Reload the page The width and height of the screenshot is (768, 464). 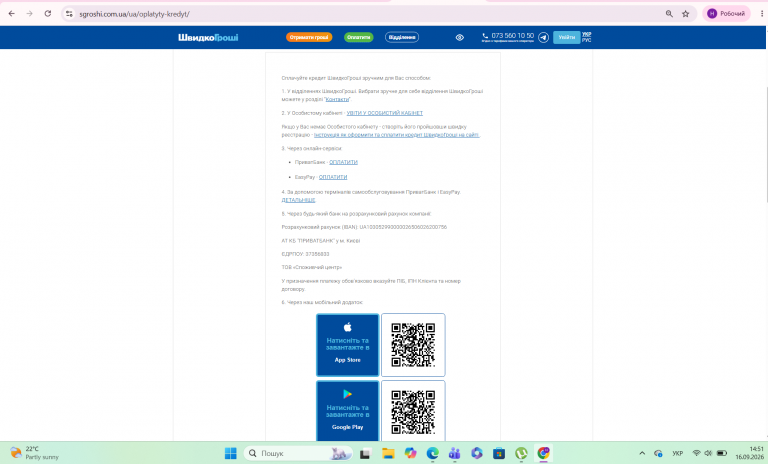[x=48, y=14]
